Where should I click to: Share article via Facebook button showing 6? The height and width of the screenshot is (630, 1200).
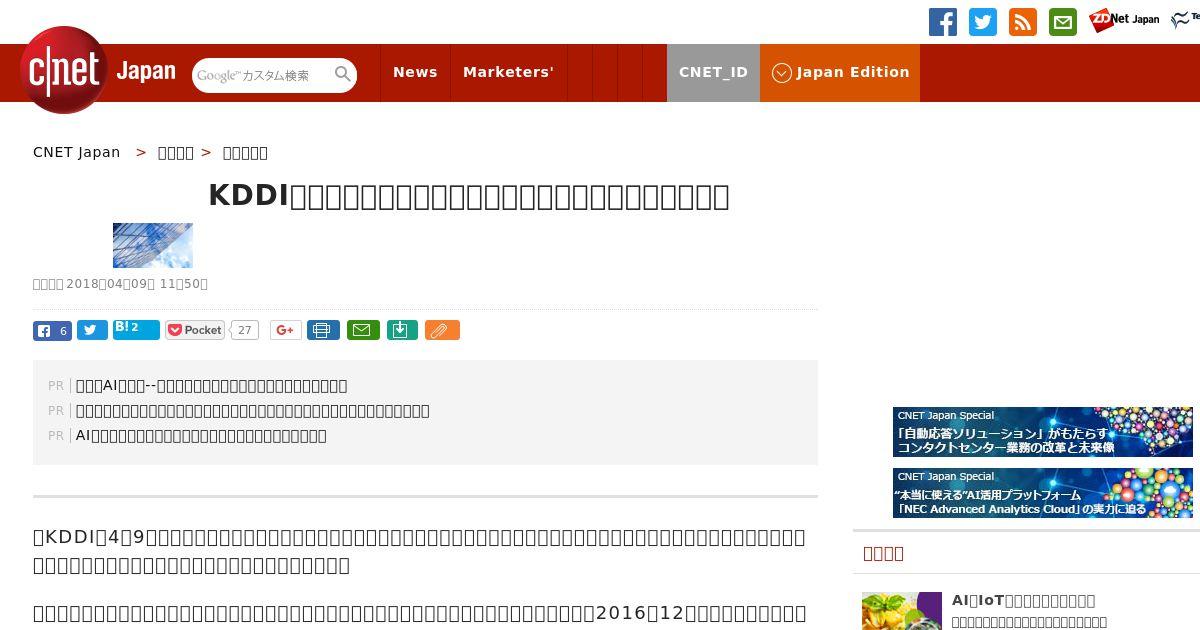[52, 331]
